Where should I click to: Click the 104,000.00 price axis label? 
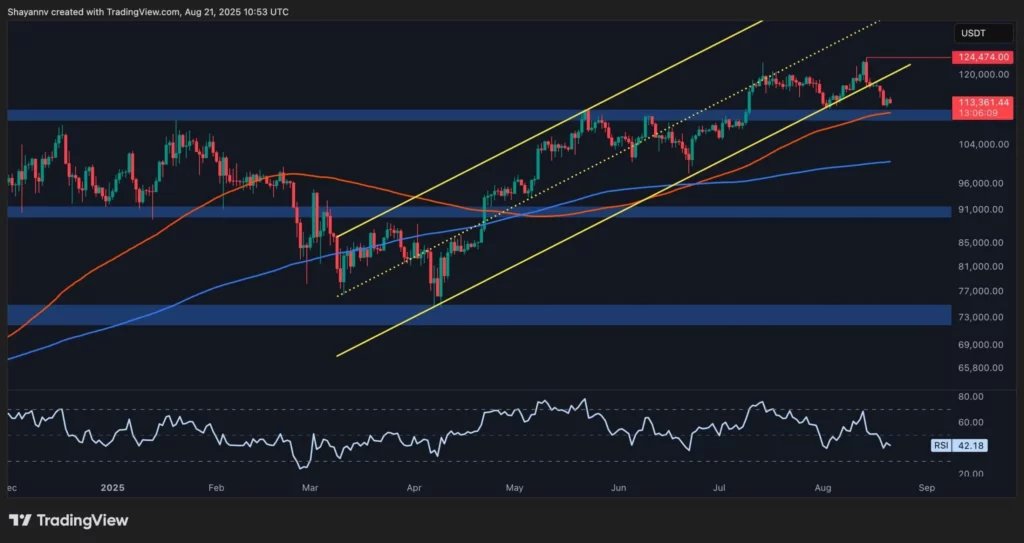(x=982, y=144)
